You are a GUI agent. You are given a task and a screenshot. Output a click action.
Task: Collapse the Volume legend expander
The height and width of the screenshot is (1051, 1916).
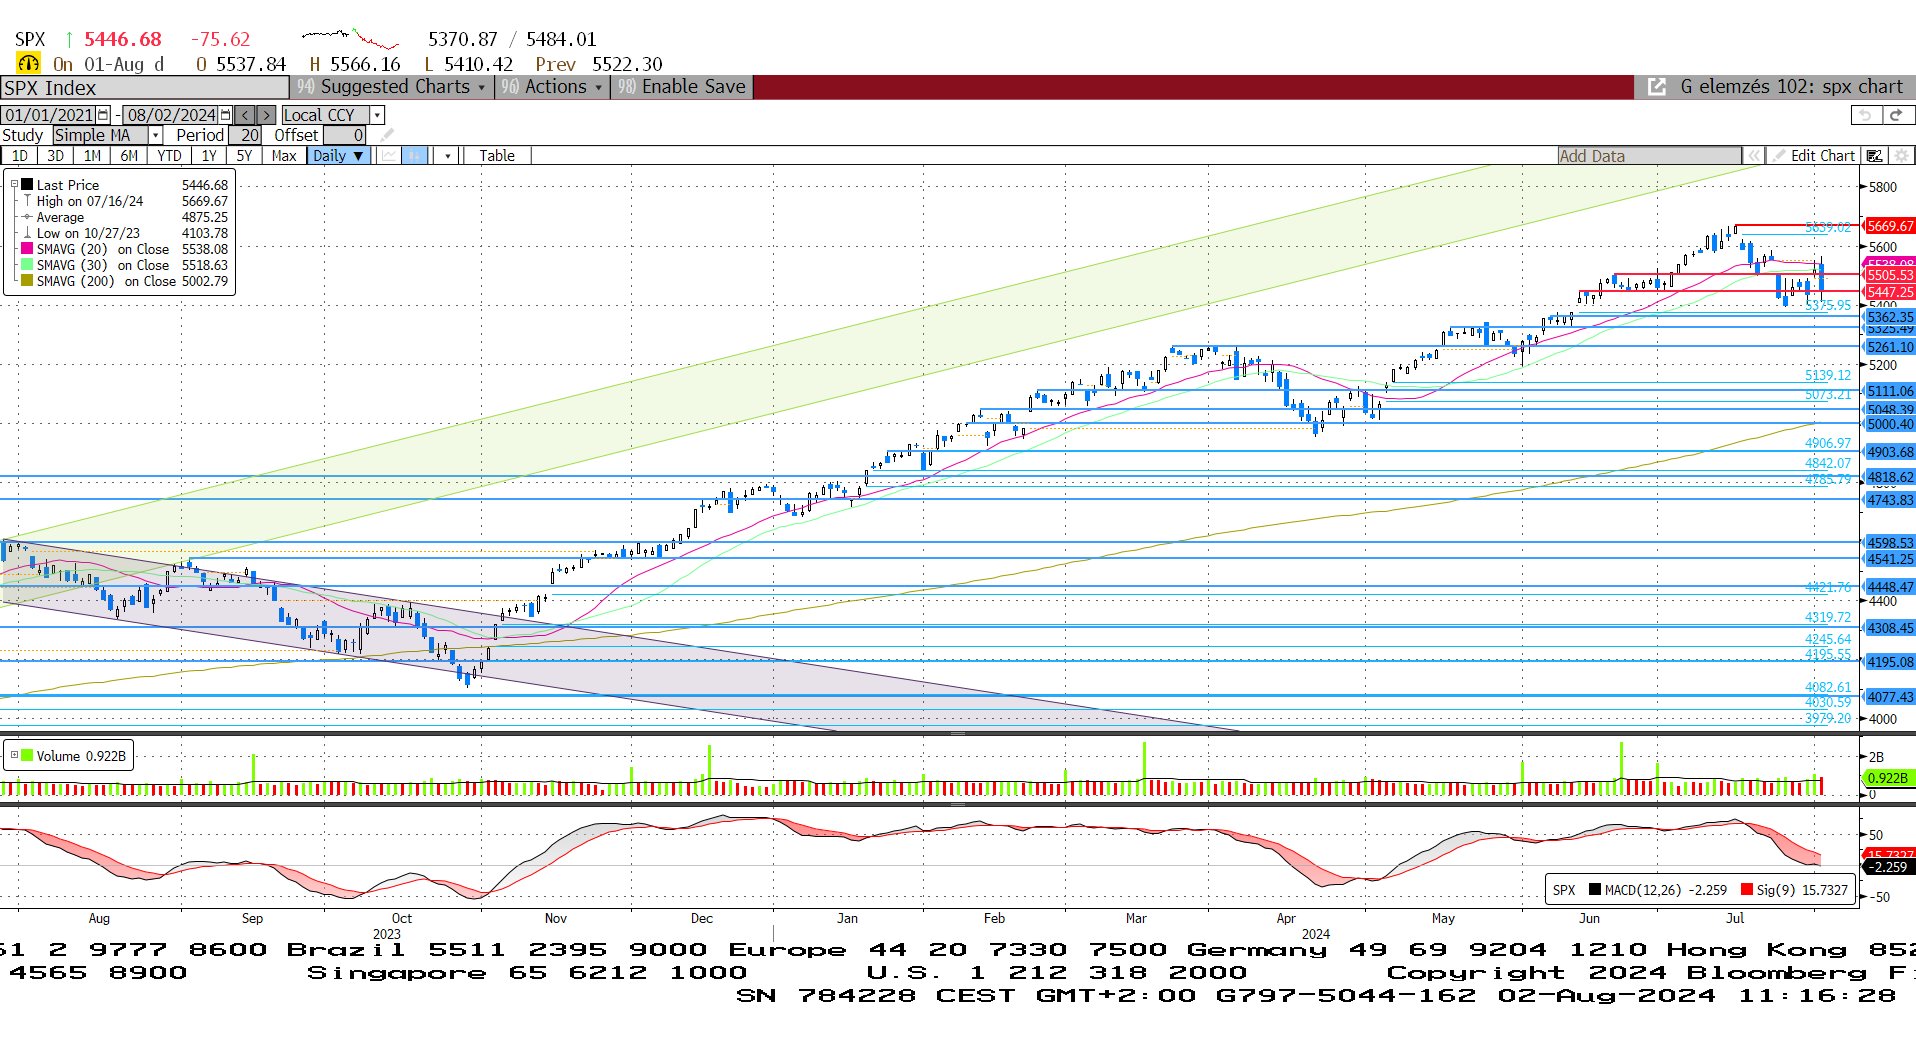pyautogui.click(x=14, y=755)
